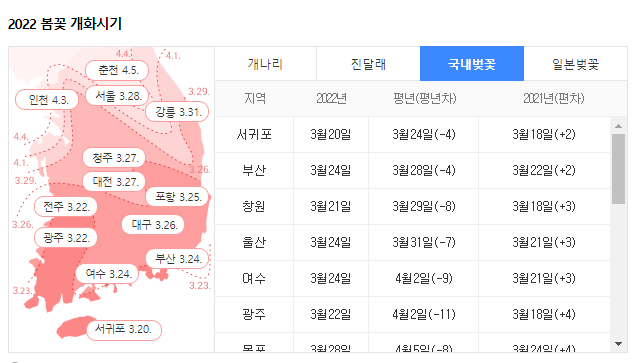Click the 부산 cell in the table
Image resolution: width=641 pixels, height=363 pixels.
(x=254, y=170)
